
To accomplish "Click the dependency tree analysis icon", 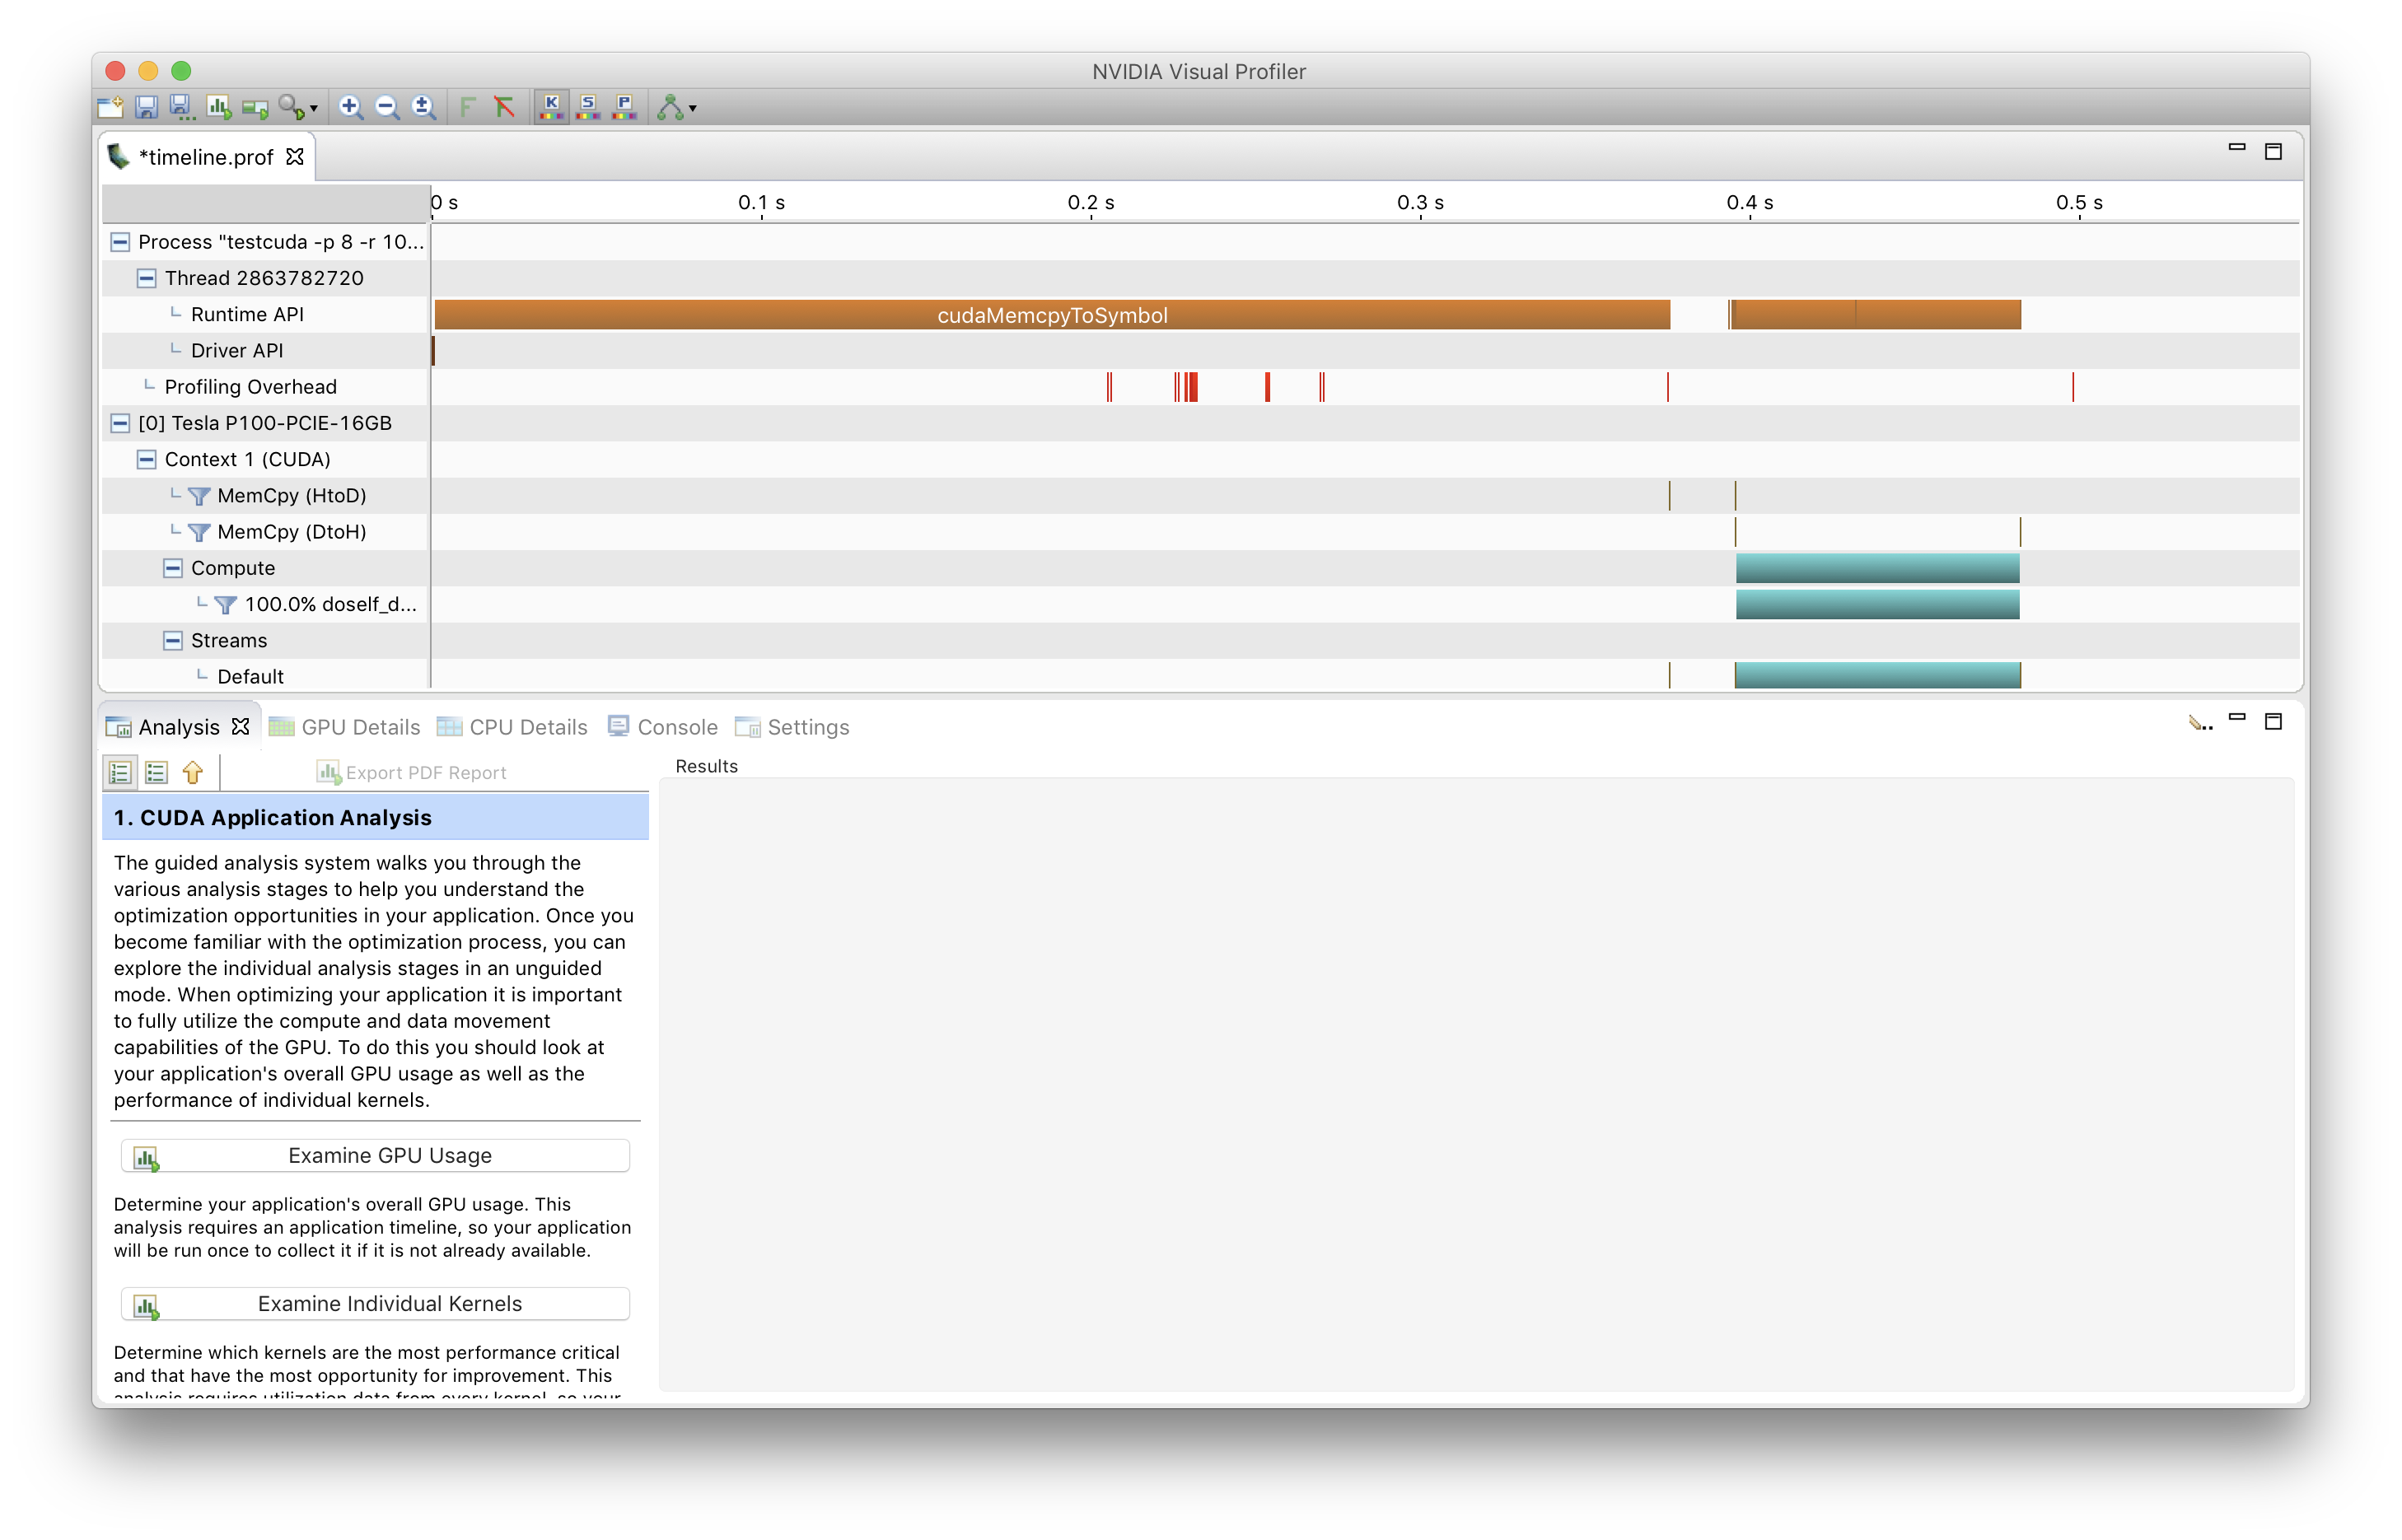I will pos(670,107).
